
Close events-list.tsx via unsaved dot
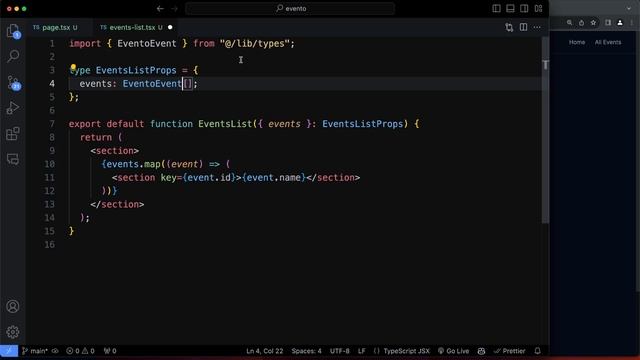tap(170, 27)
